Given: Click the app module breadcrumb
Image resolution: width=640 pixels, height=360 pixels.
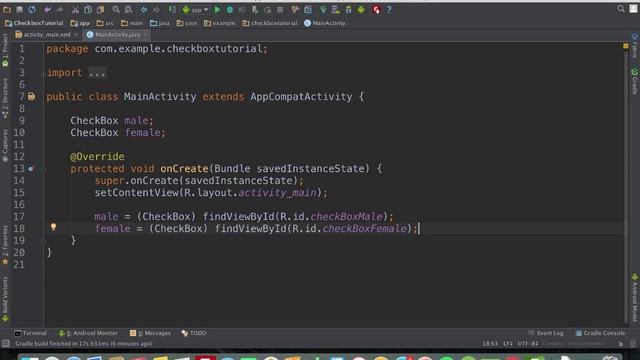Looking at the screenshot, I should click(x=80, y=23).
